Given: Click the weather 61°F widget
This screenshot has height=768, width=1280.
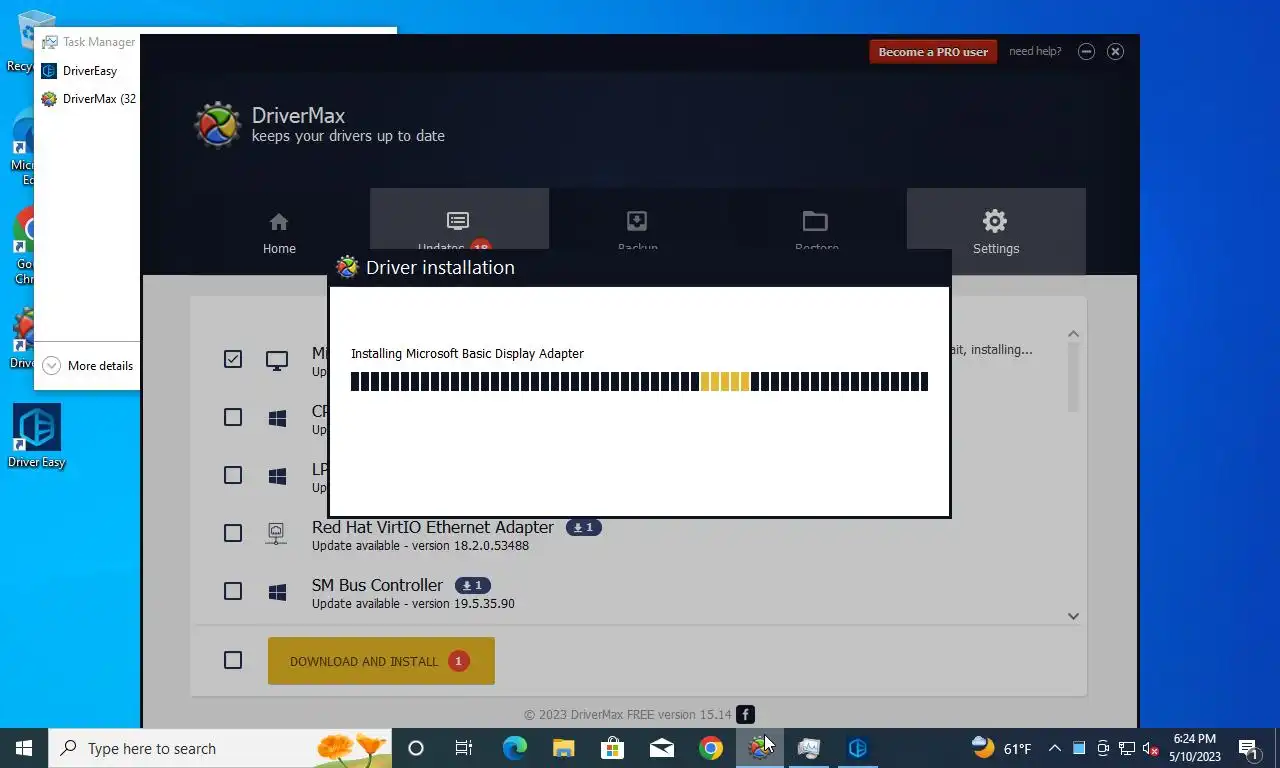Looking at the screenshot, I should point(1002,748).
